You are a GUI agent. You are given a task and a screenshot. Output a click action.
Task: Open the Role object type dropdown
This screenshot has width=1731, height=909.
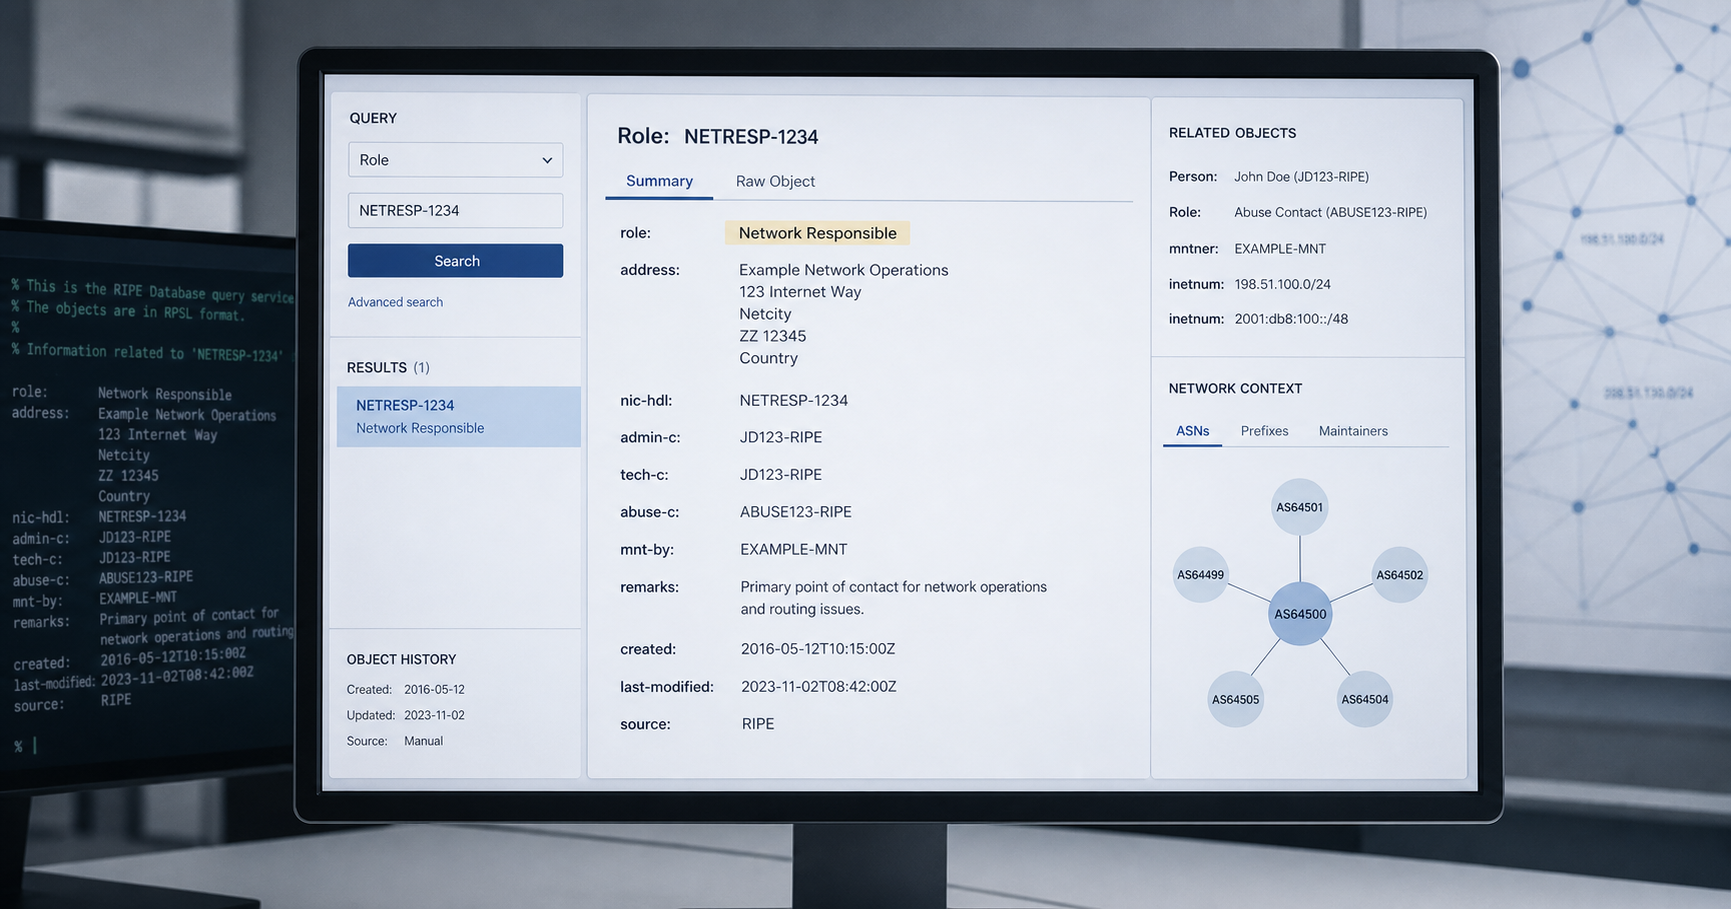455,160
